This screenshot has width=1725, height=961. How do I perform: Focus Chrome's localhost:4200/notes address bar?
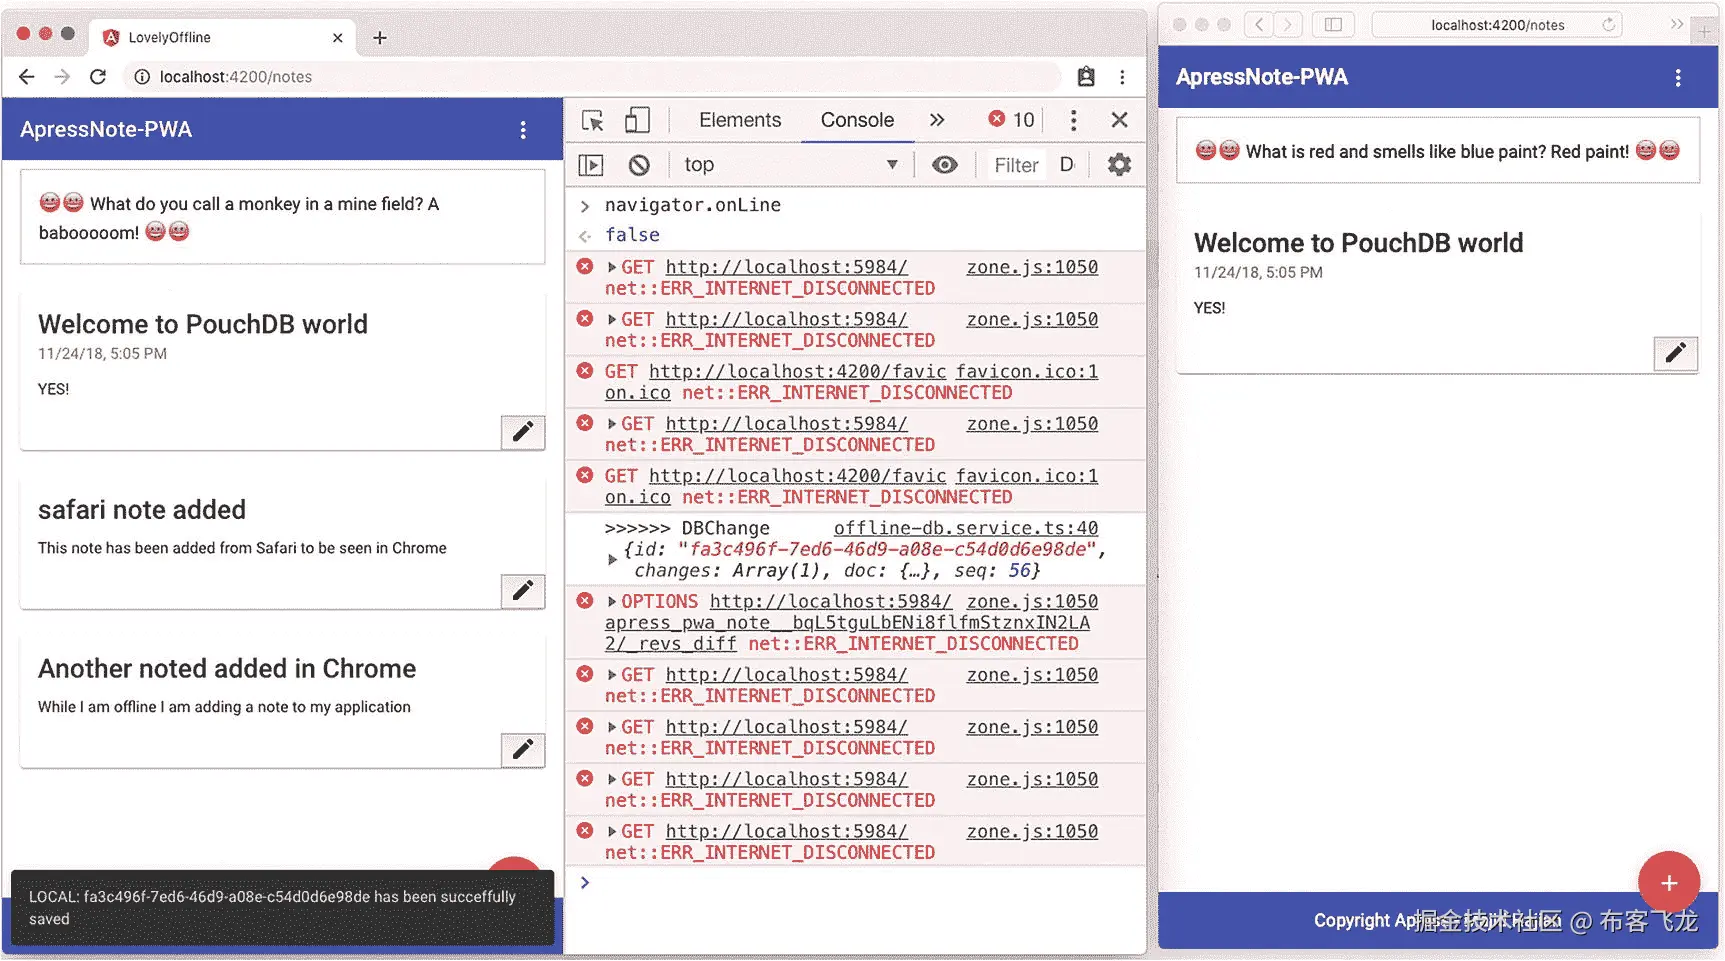coord(592,77)
